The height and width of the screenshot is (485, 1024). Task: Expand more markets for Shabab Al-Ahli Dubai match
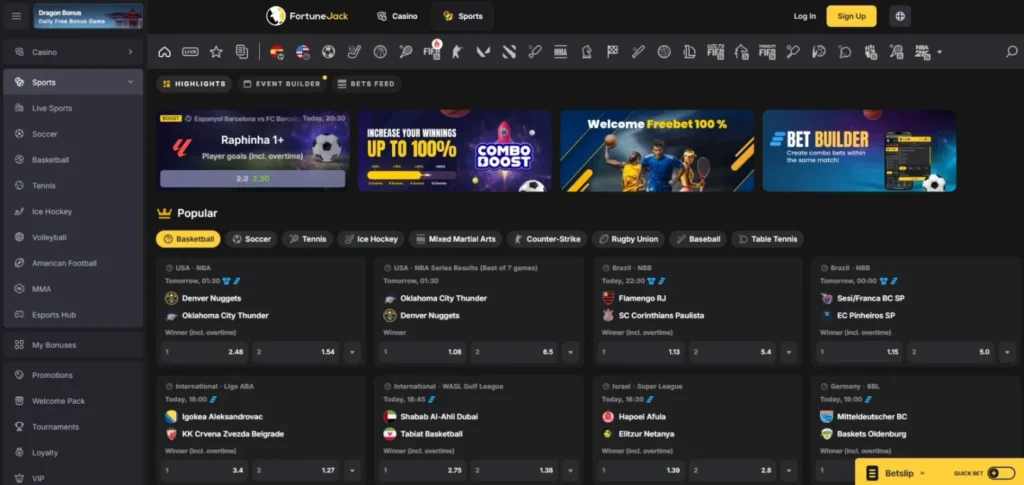click(570, 470)
